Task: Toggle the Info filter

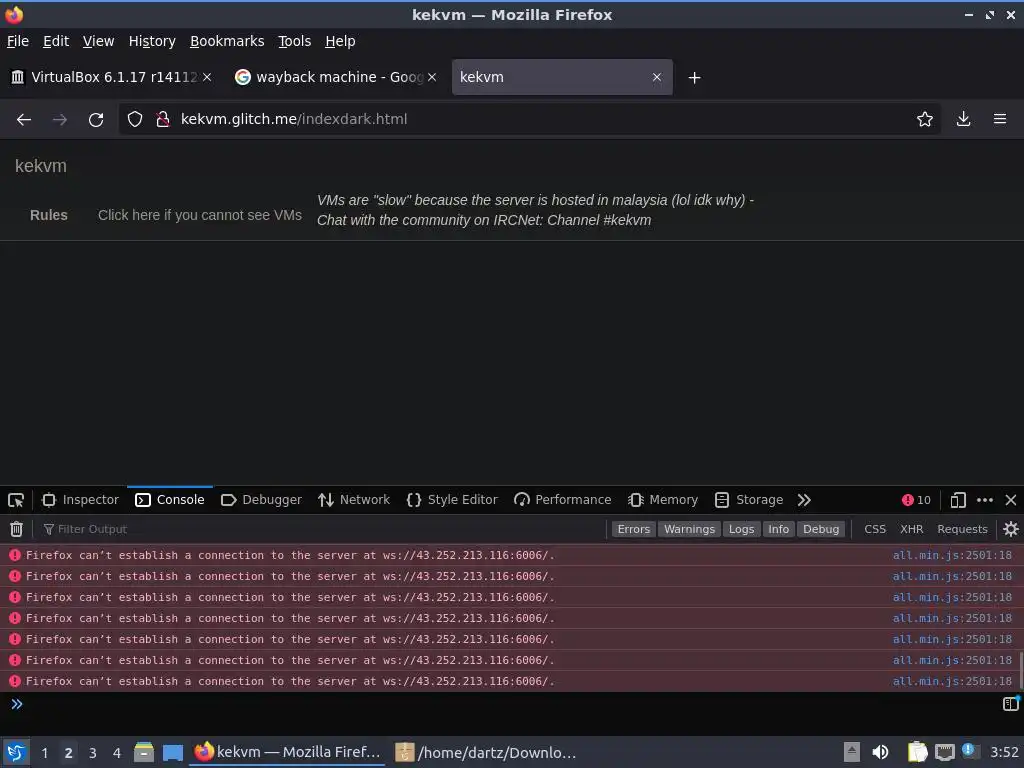Action: coord(778,529)
